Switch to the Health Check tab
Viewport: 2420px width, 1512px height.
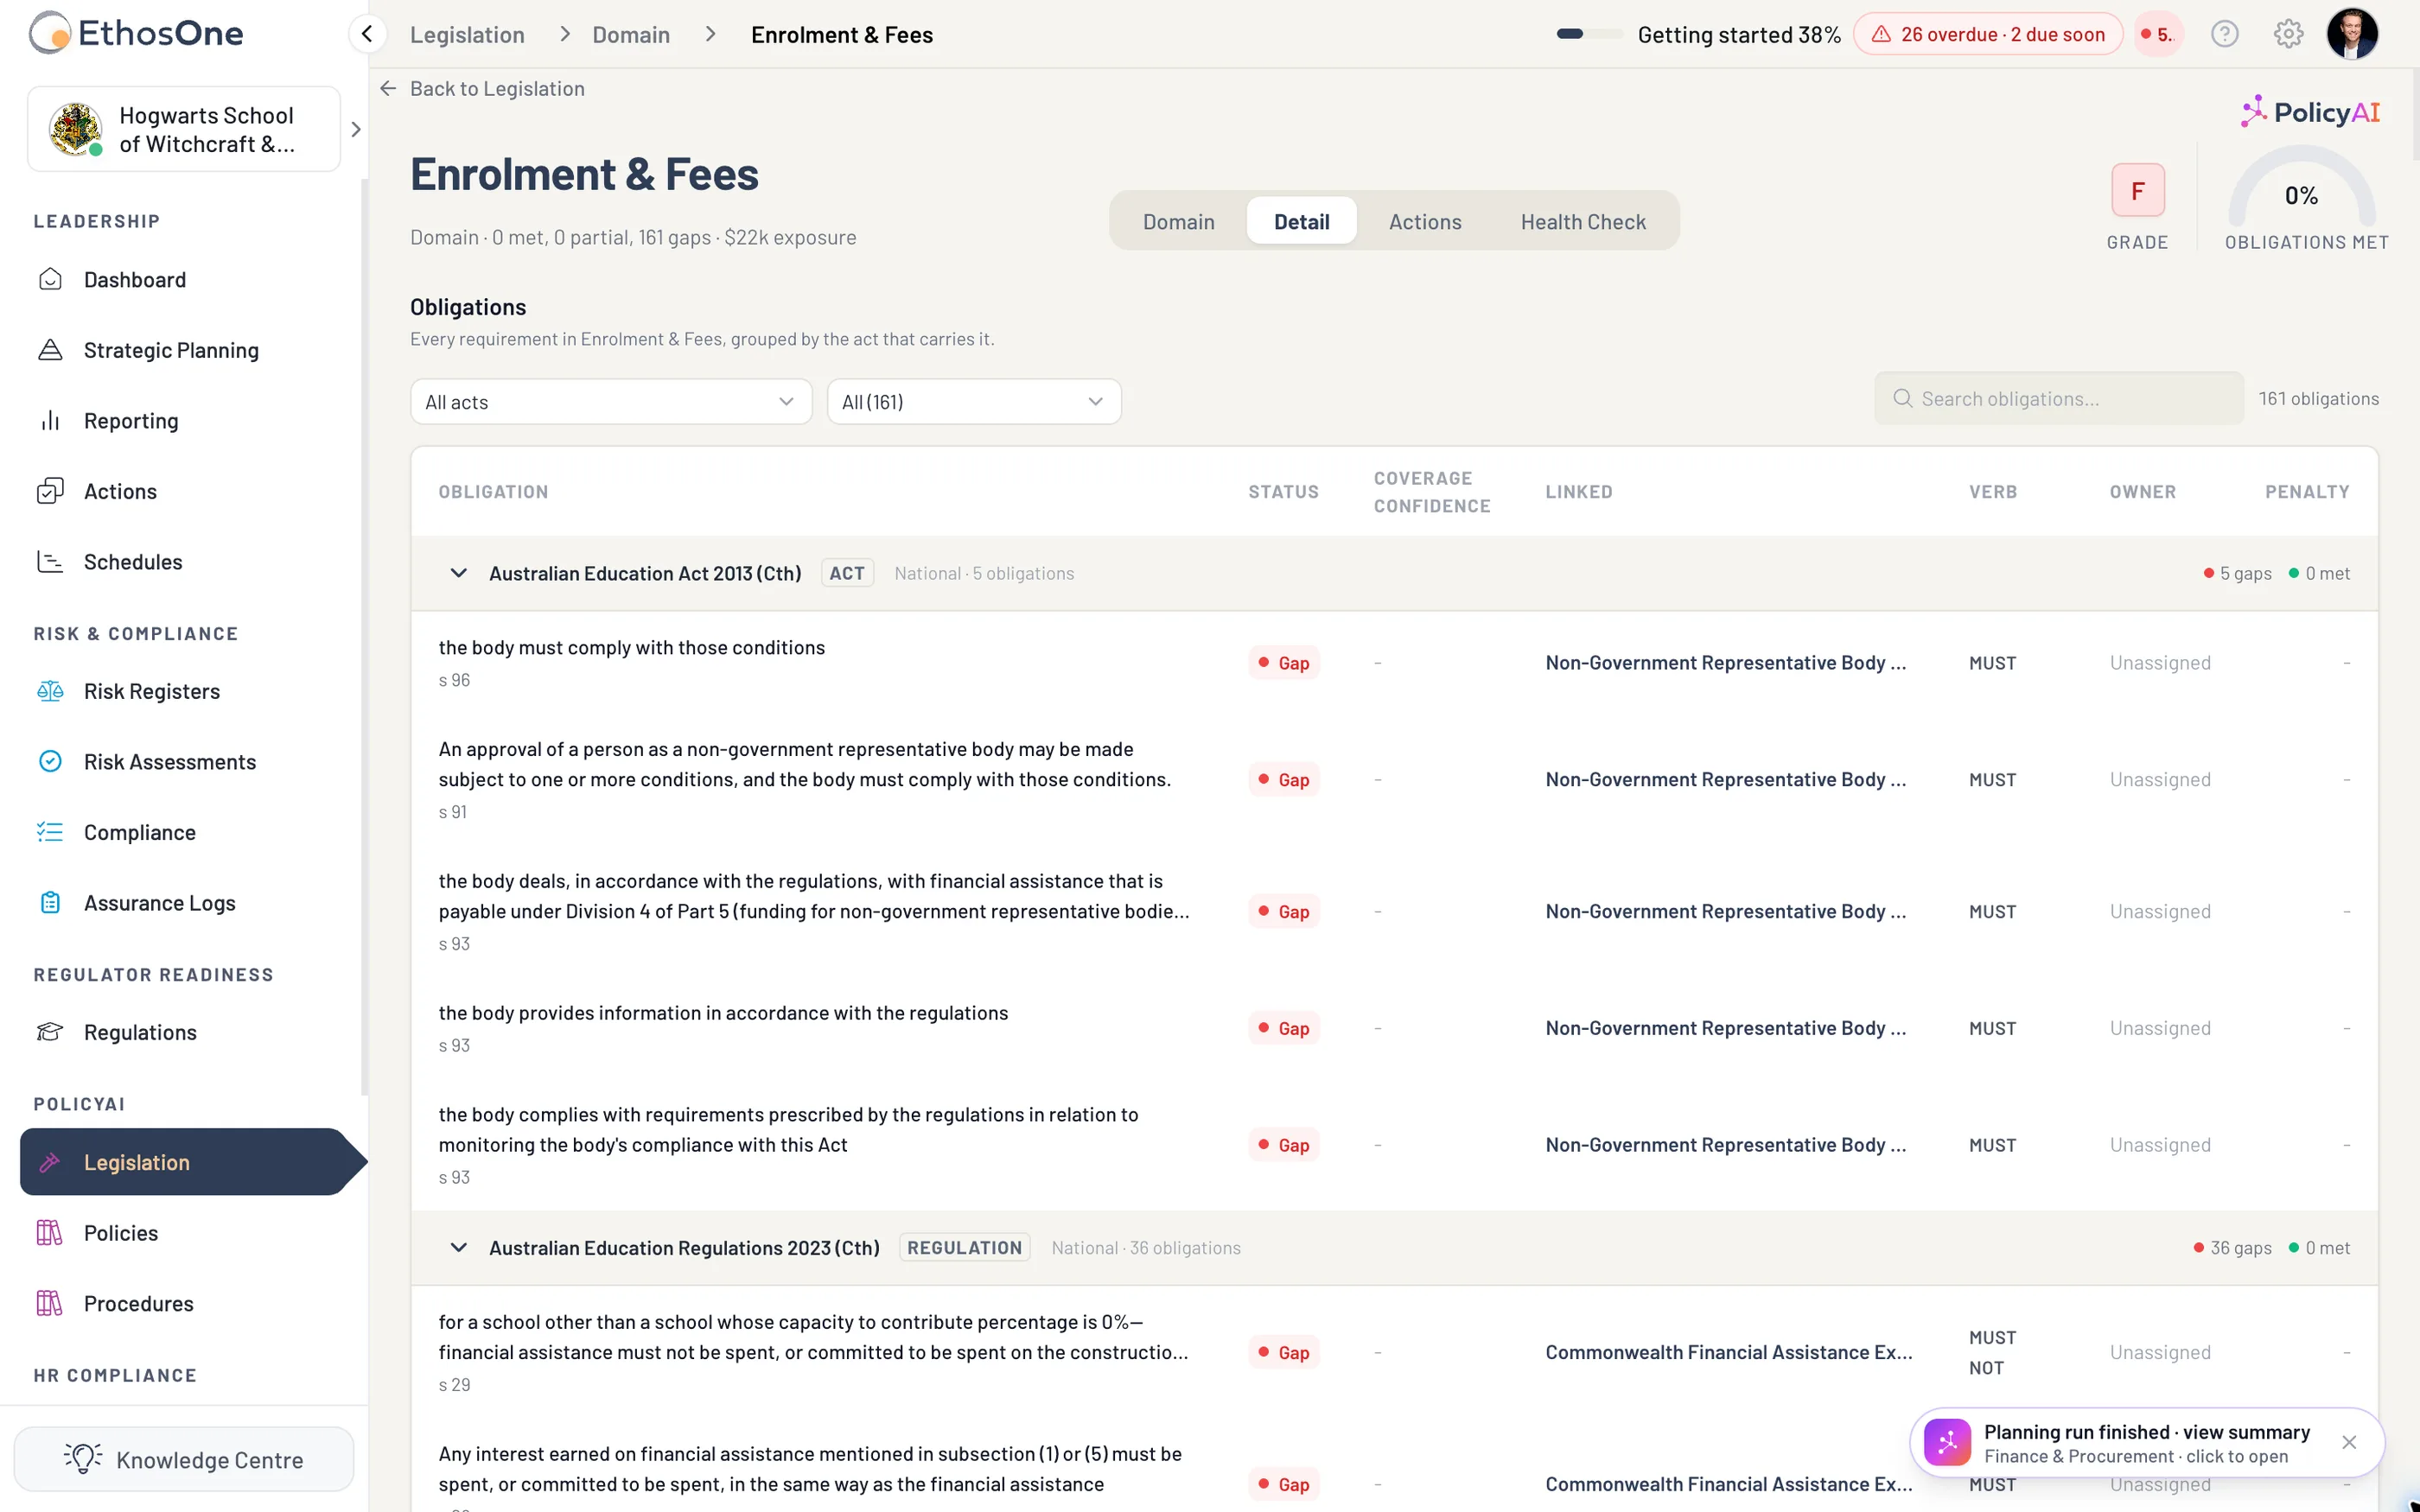pyautogui.click(x=1583, y=221)
